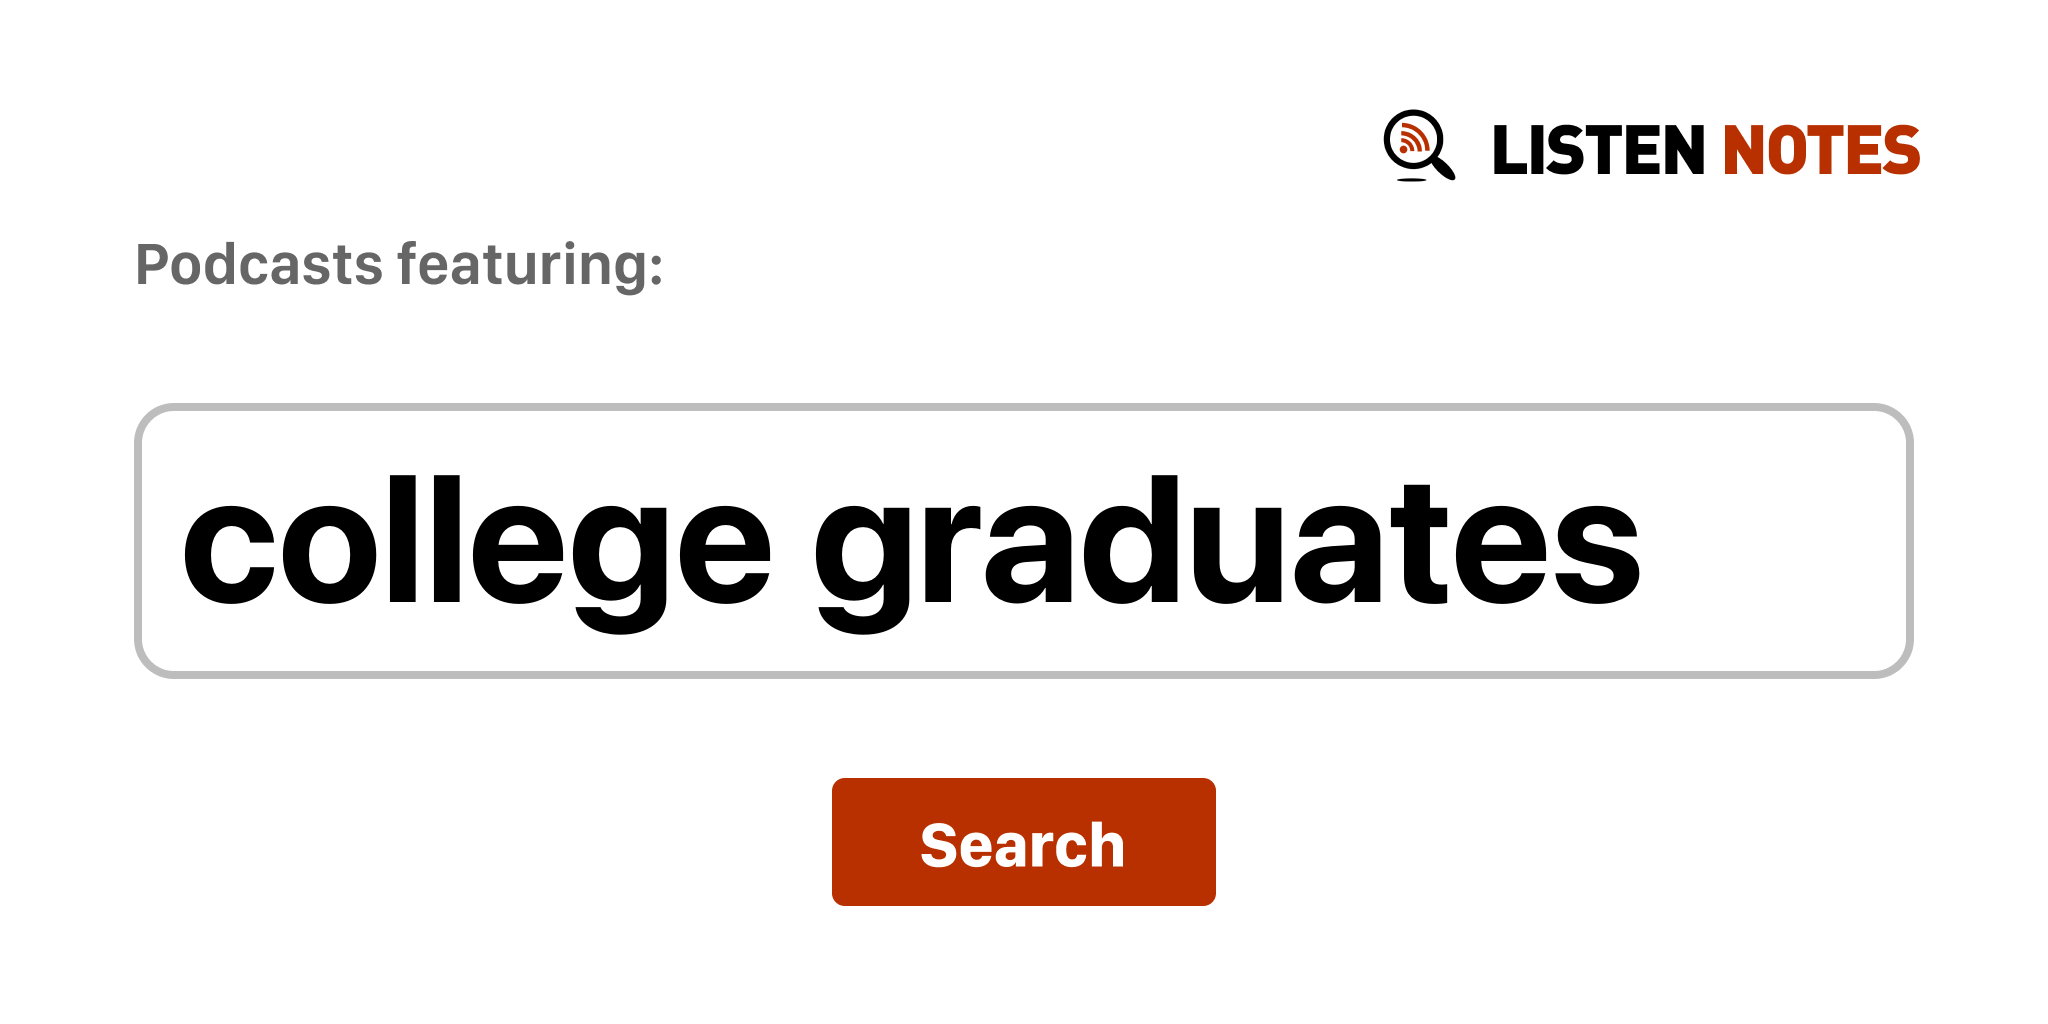Click the word "featuring:" in the gray label
The image size is (2048, 1024).
click(x=530, y=265)
